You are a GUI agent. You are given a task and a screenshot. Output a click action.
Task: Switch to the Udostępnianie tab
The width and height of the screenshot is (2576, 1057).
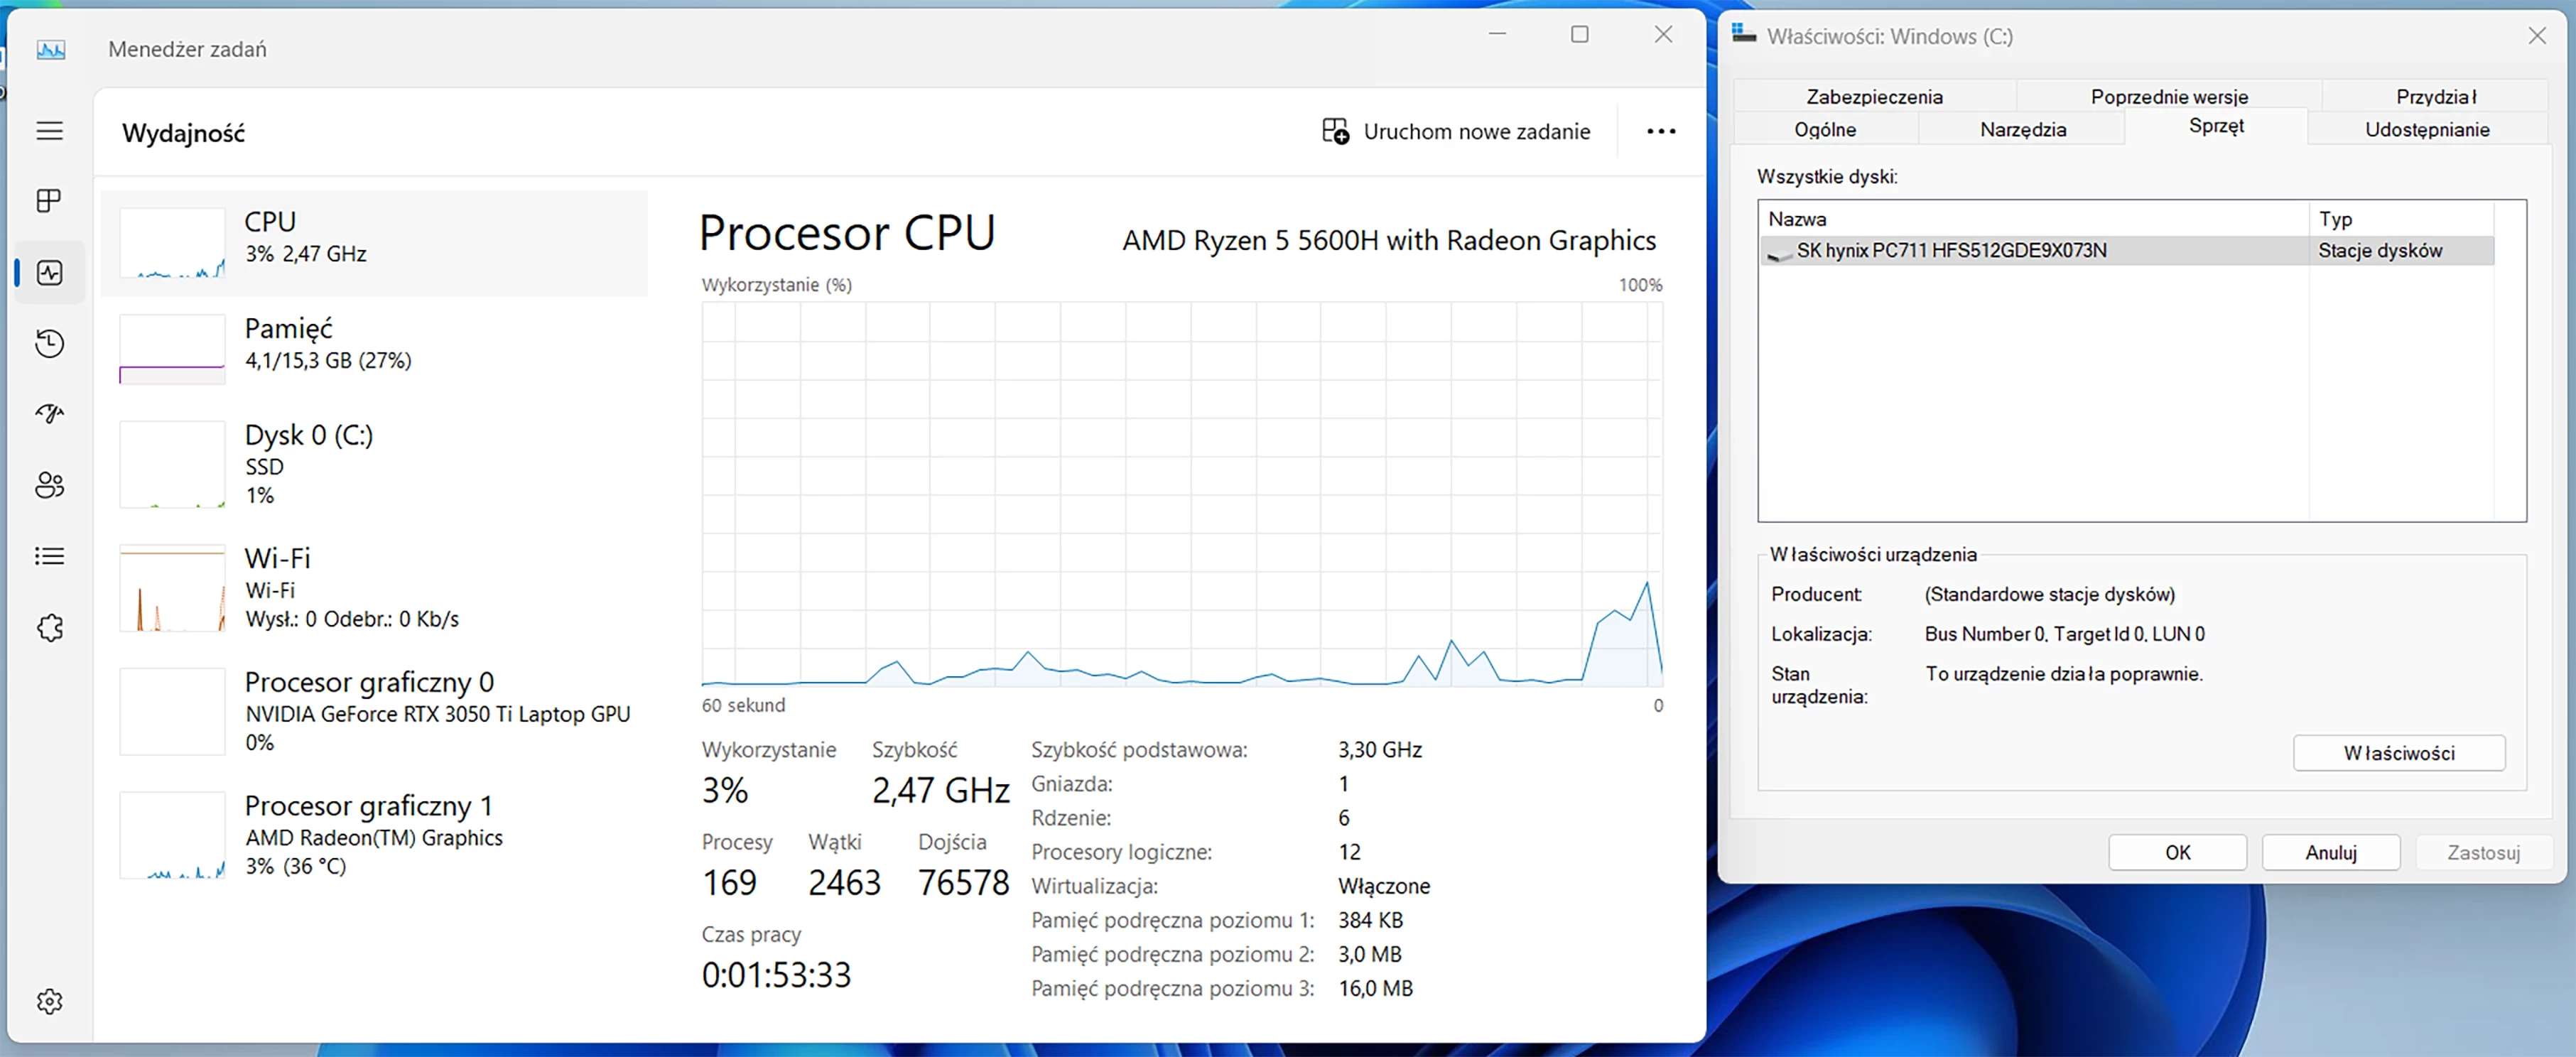(2427, 129)
